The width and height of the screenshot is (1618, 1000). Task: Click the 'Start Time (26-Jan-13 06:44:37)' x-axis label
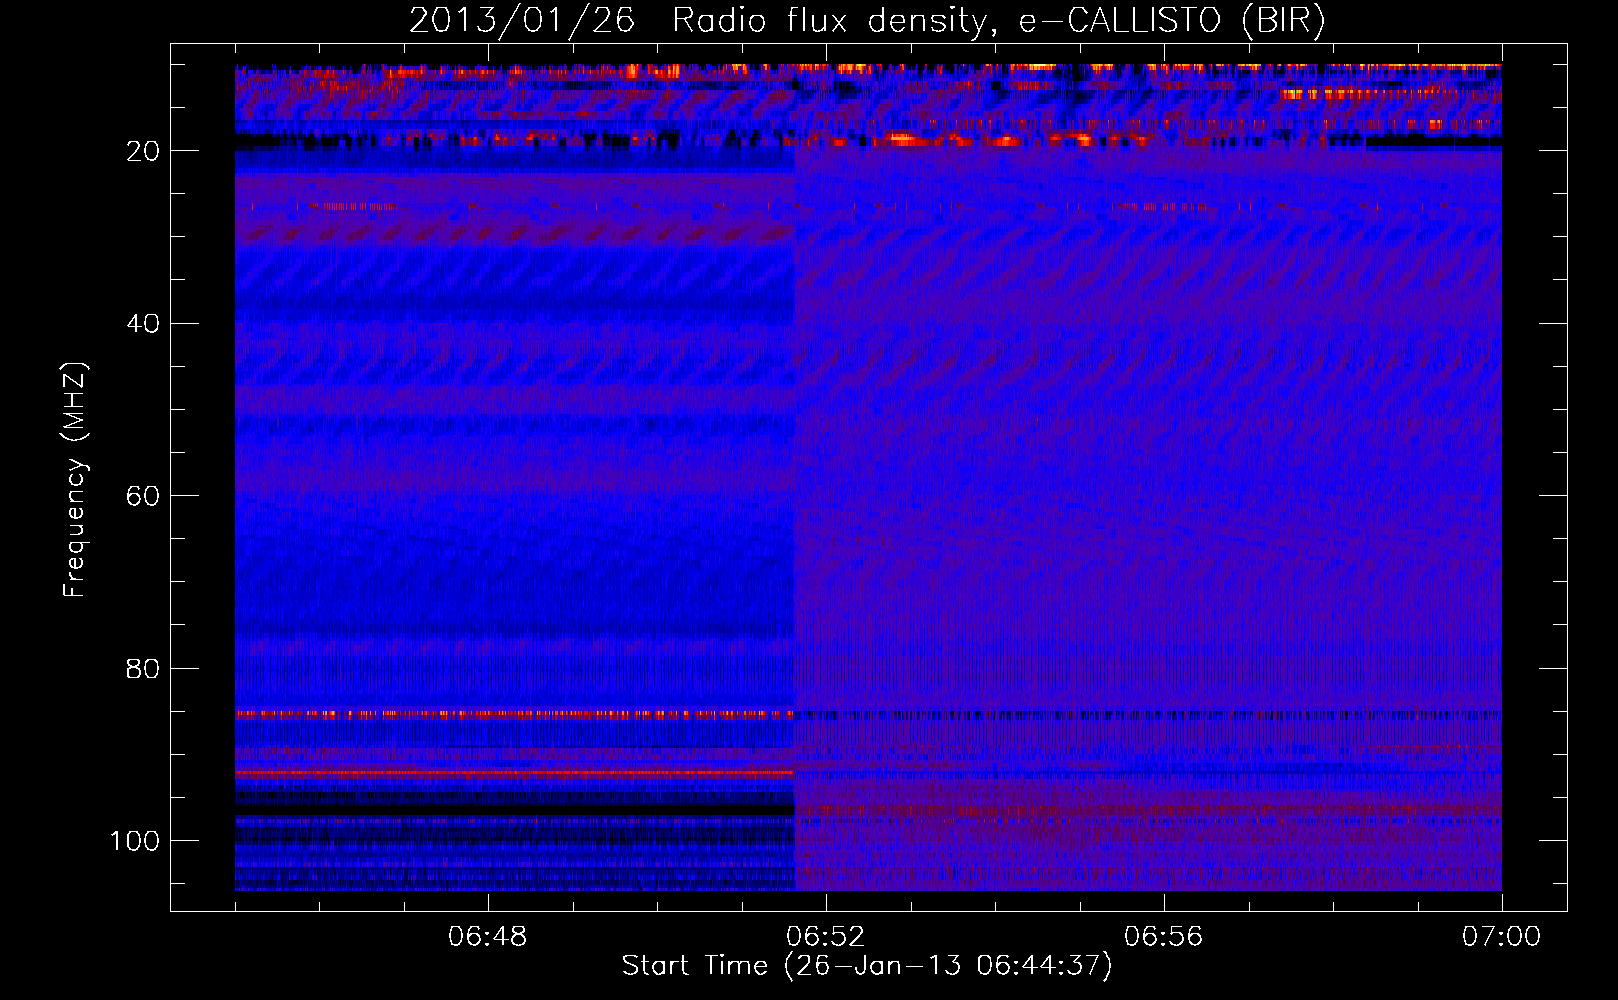(x=867, y=966)
